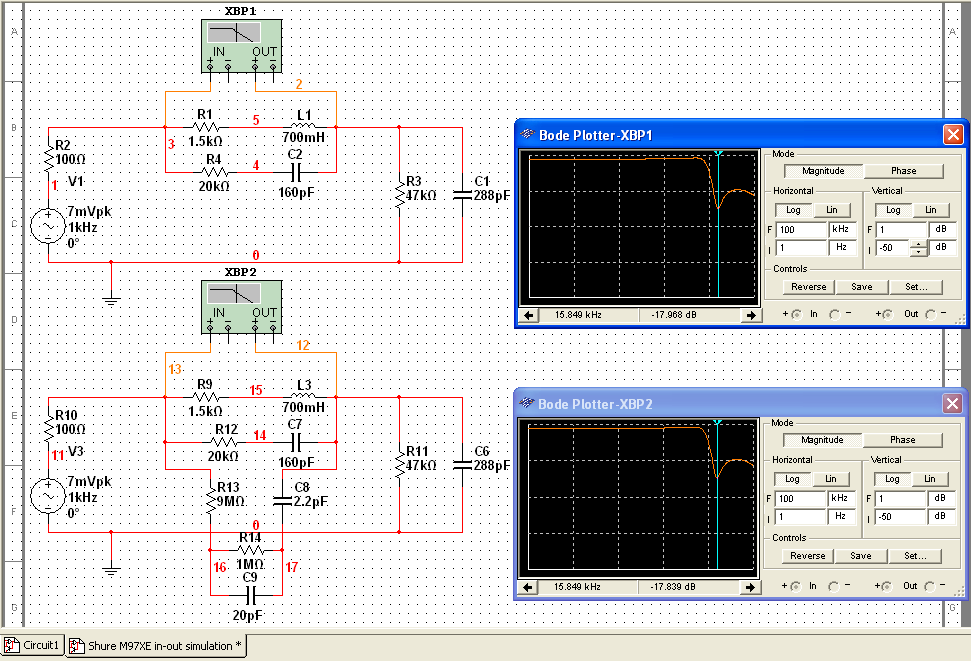
Task: Select capacitor C7 160pF symbol
Action: point(296,442)
